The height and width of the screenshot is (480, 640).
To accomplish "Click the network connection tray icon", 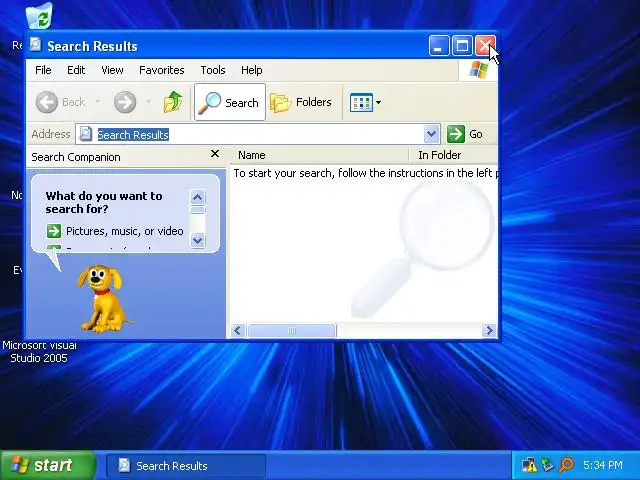I will click(547, 465).
